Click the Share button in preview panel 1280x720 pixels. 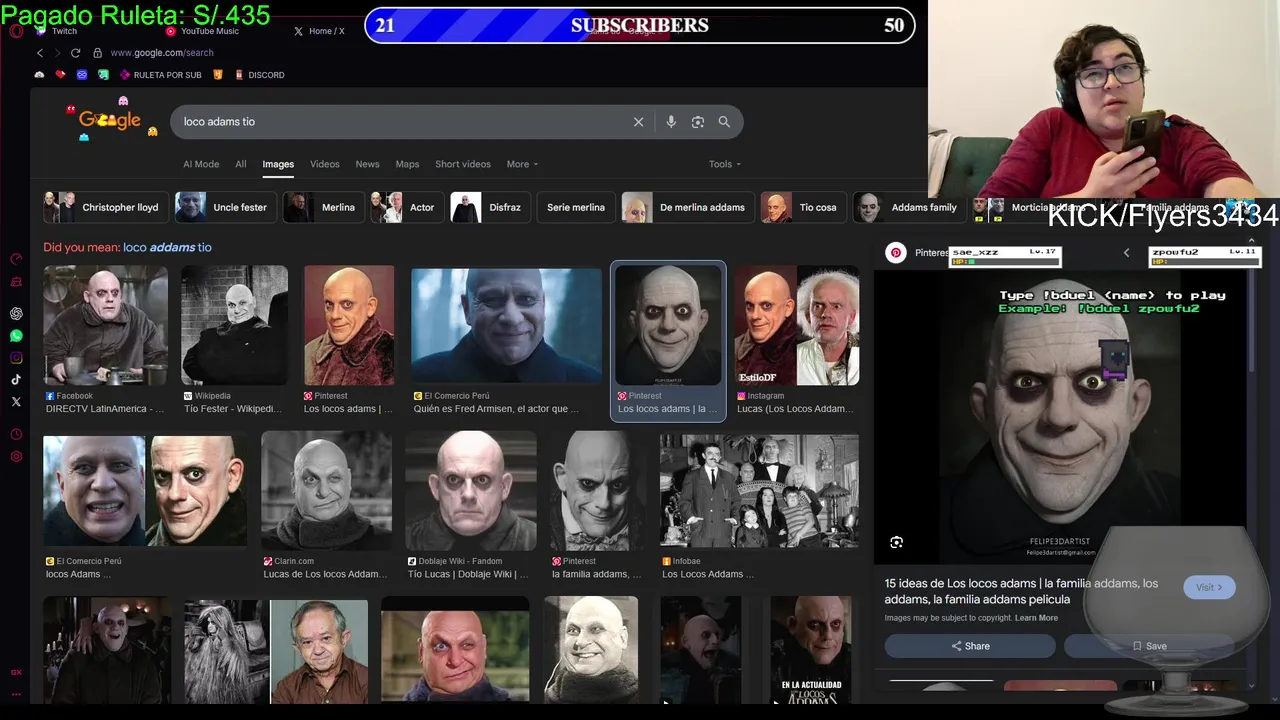(x=970, y=646)
